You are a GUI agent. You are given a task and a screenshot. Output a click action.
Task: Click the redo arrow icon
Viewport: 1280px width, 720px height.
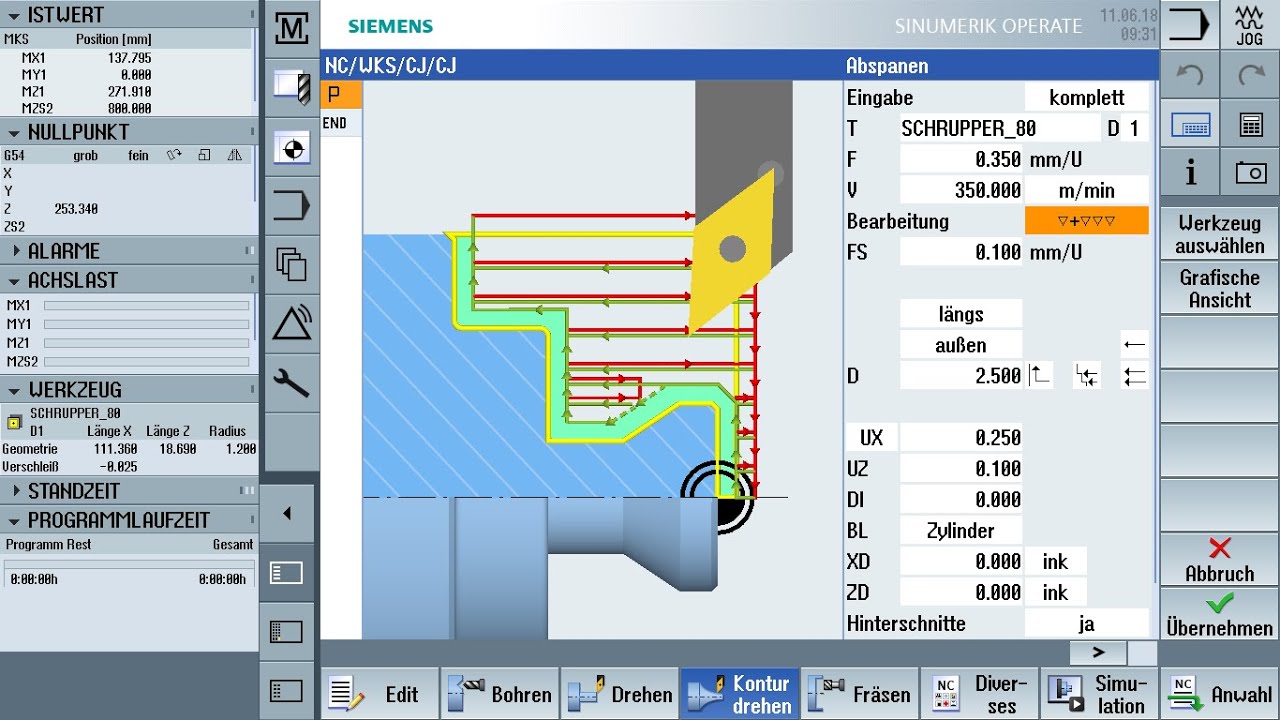click(x=1250, y=75)
